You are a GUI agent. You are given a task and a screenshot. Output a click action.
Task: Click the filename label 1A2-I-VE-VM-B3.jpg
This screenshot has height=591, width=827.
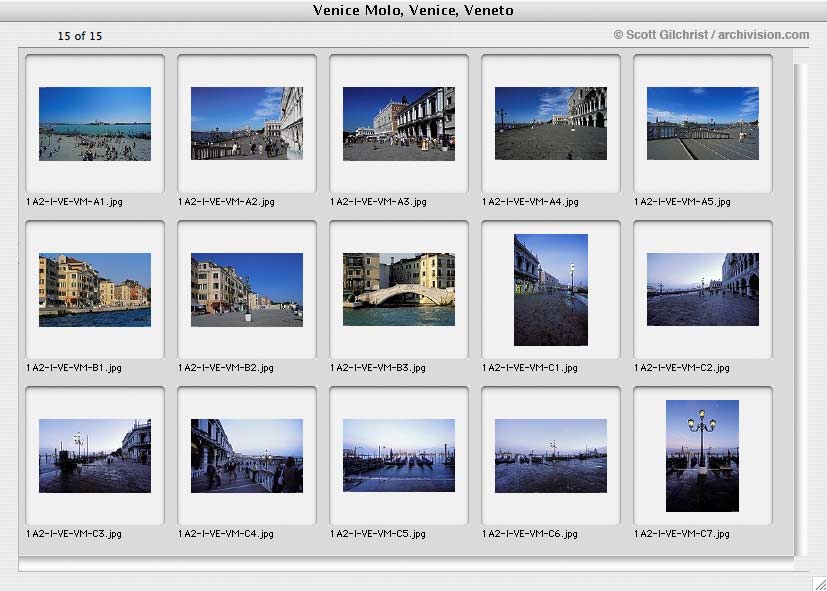[x=378, y=368]
